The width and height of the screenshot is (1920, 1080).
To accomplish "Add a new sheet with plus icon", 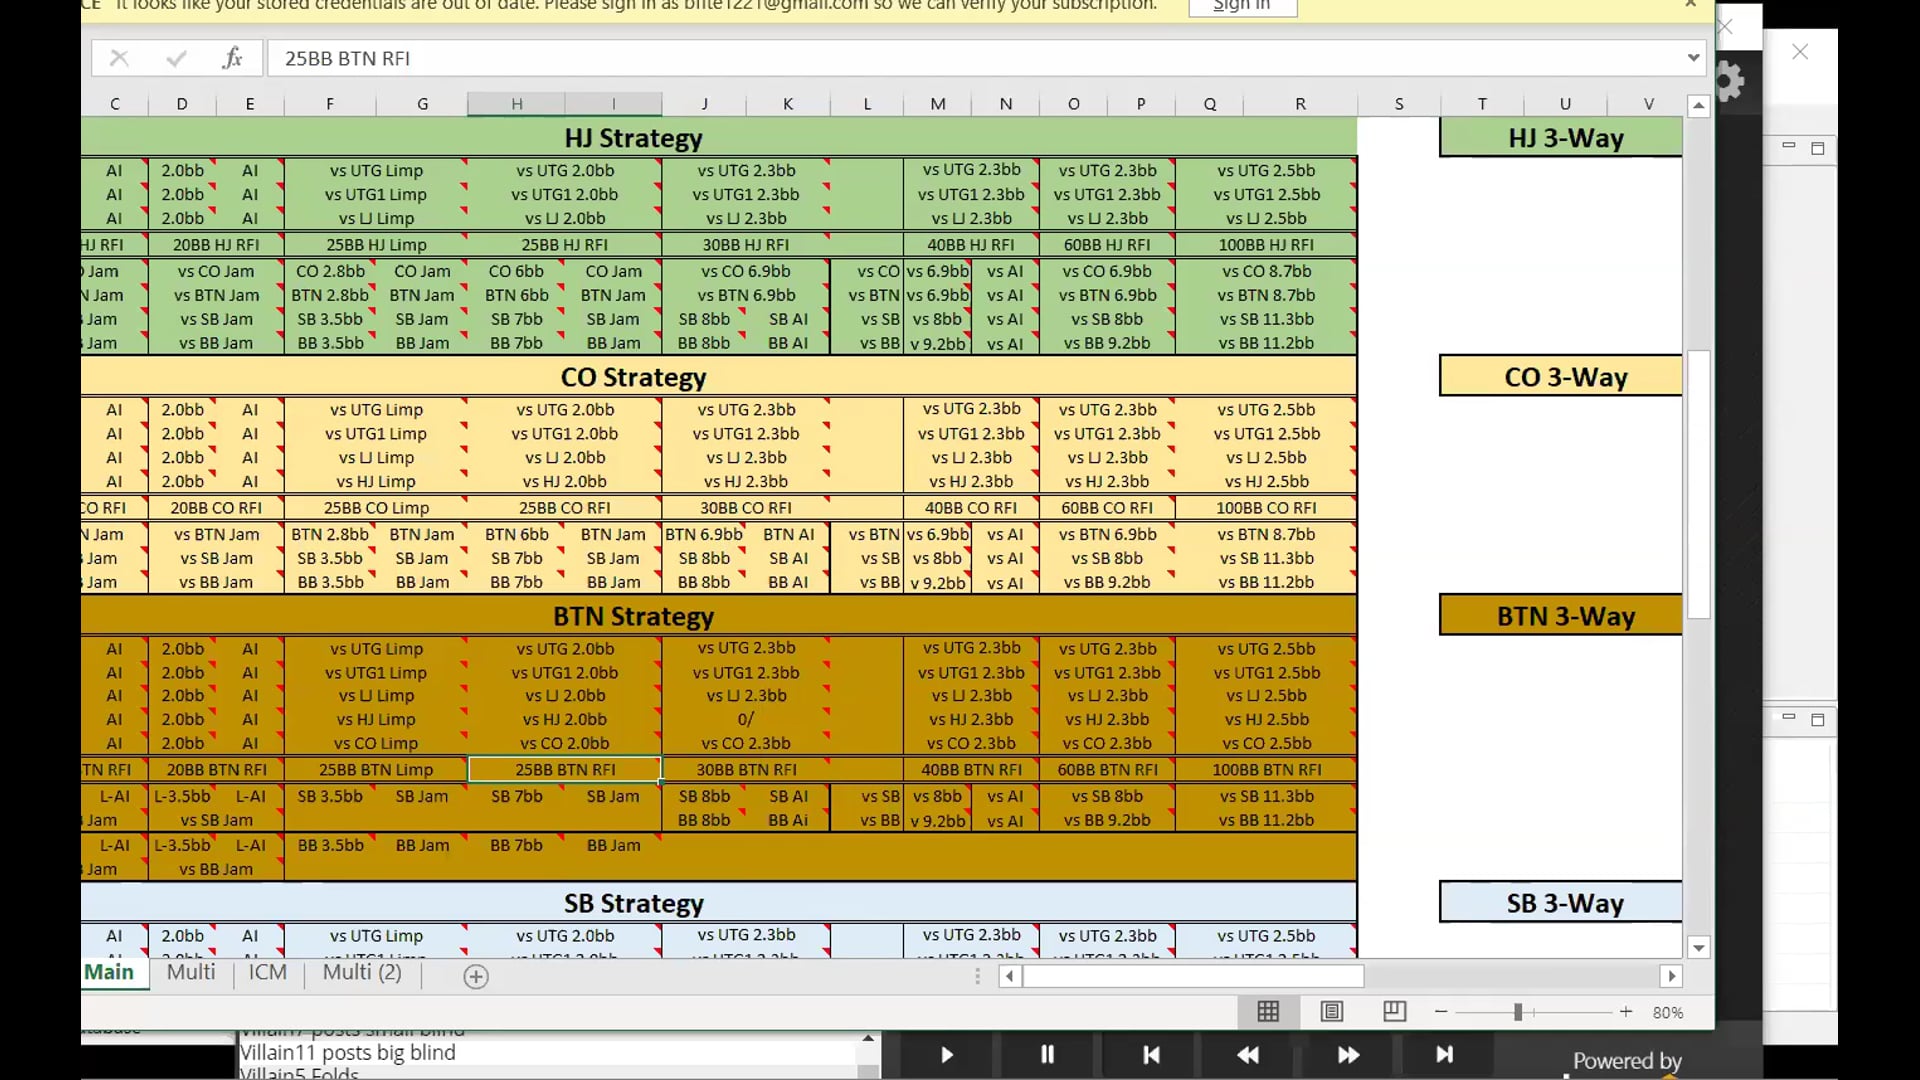I will point(476,977).
